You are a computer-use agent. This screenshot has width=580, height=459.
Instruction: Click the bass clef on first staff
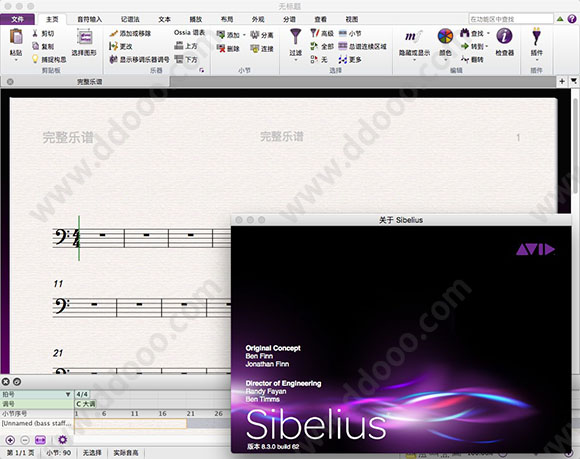61,237
